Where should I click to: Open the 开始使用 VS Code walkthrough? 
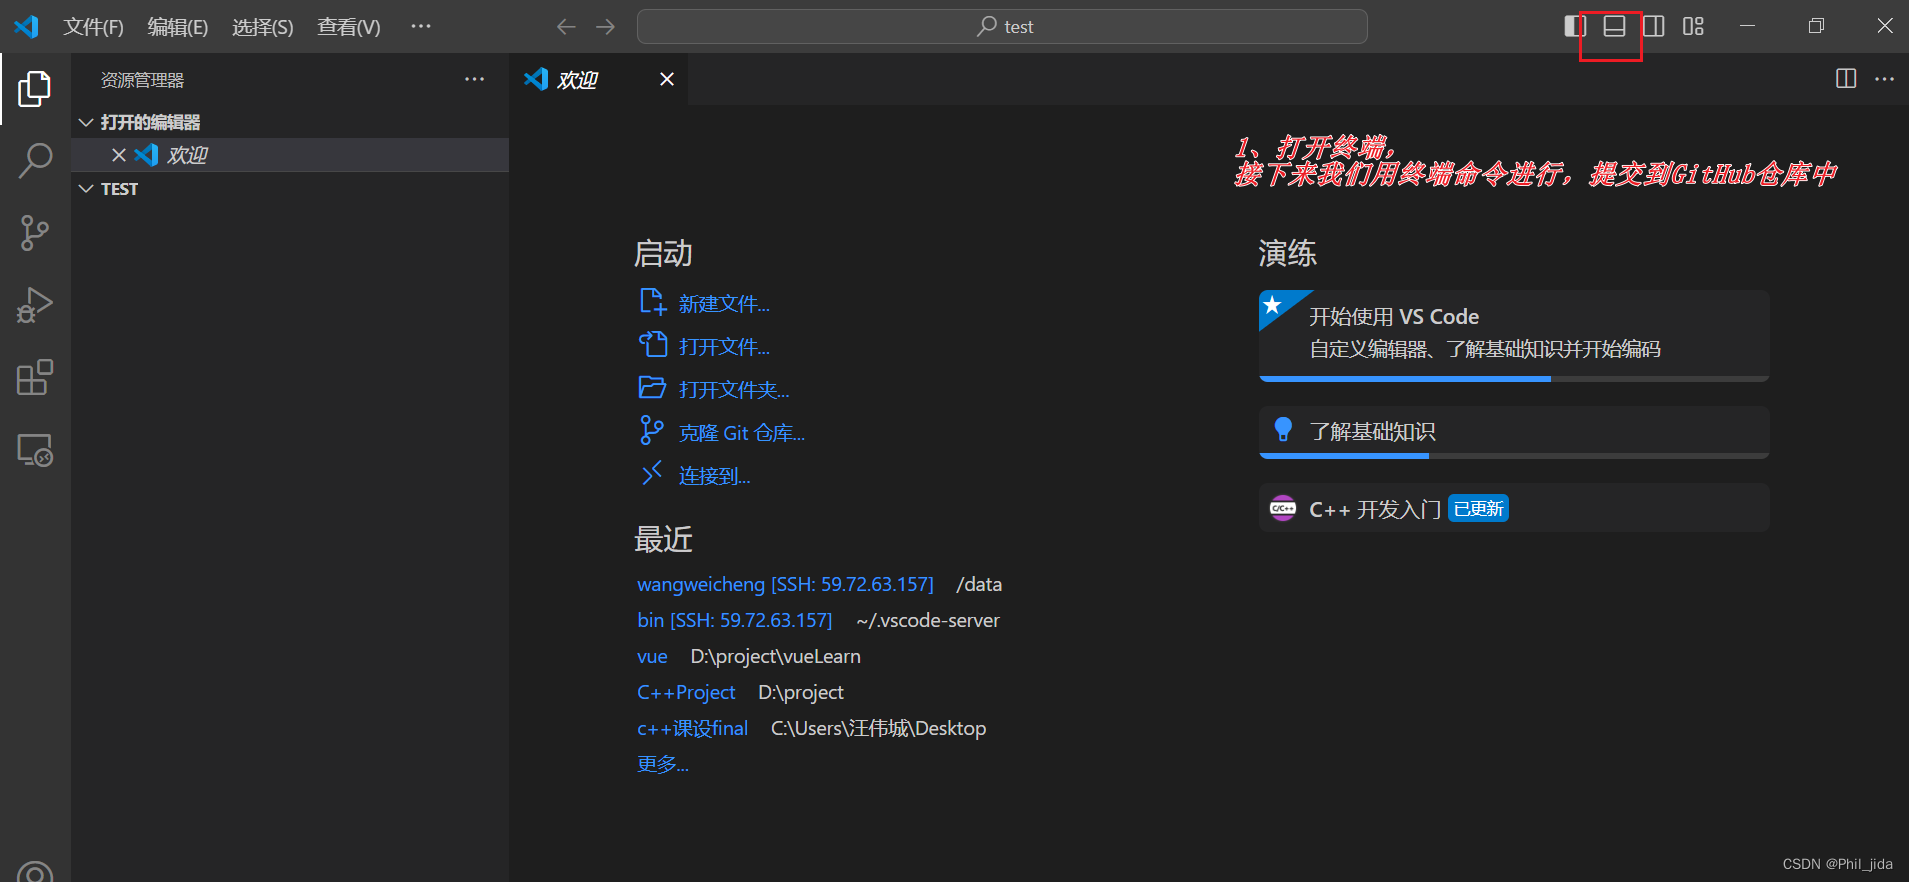coord(1514,336)
